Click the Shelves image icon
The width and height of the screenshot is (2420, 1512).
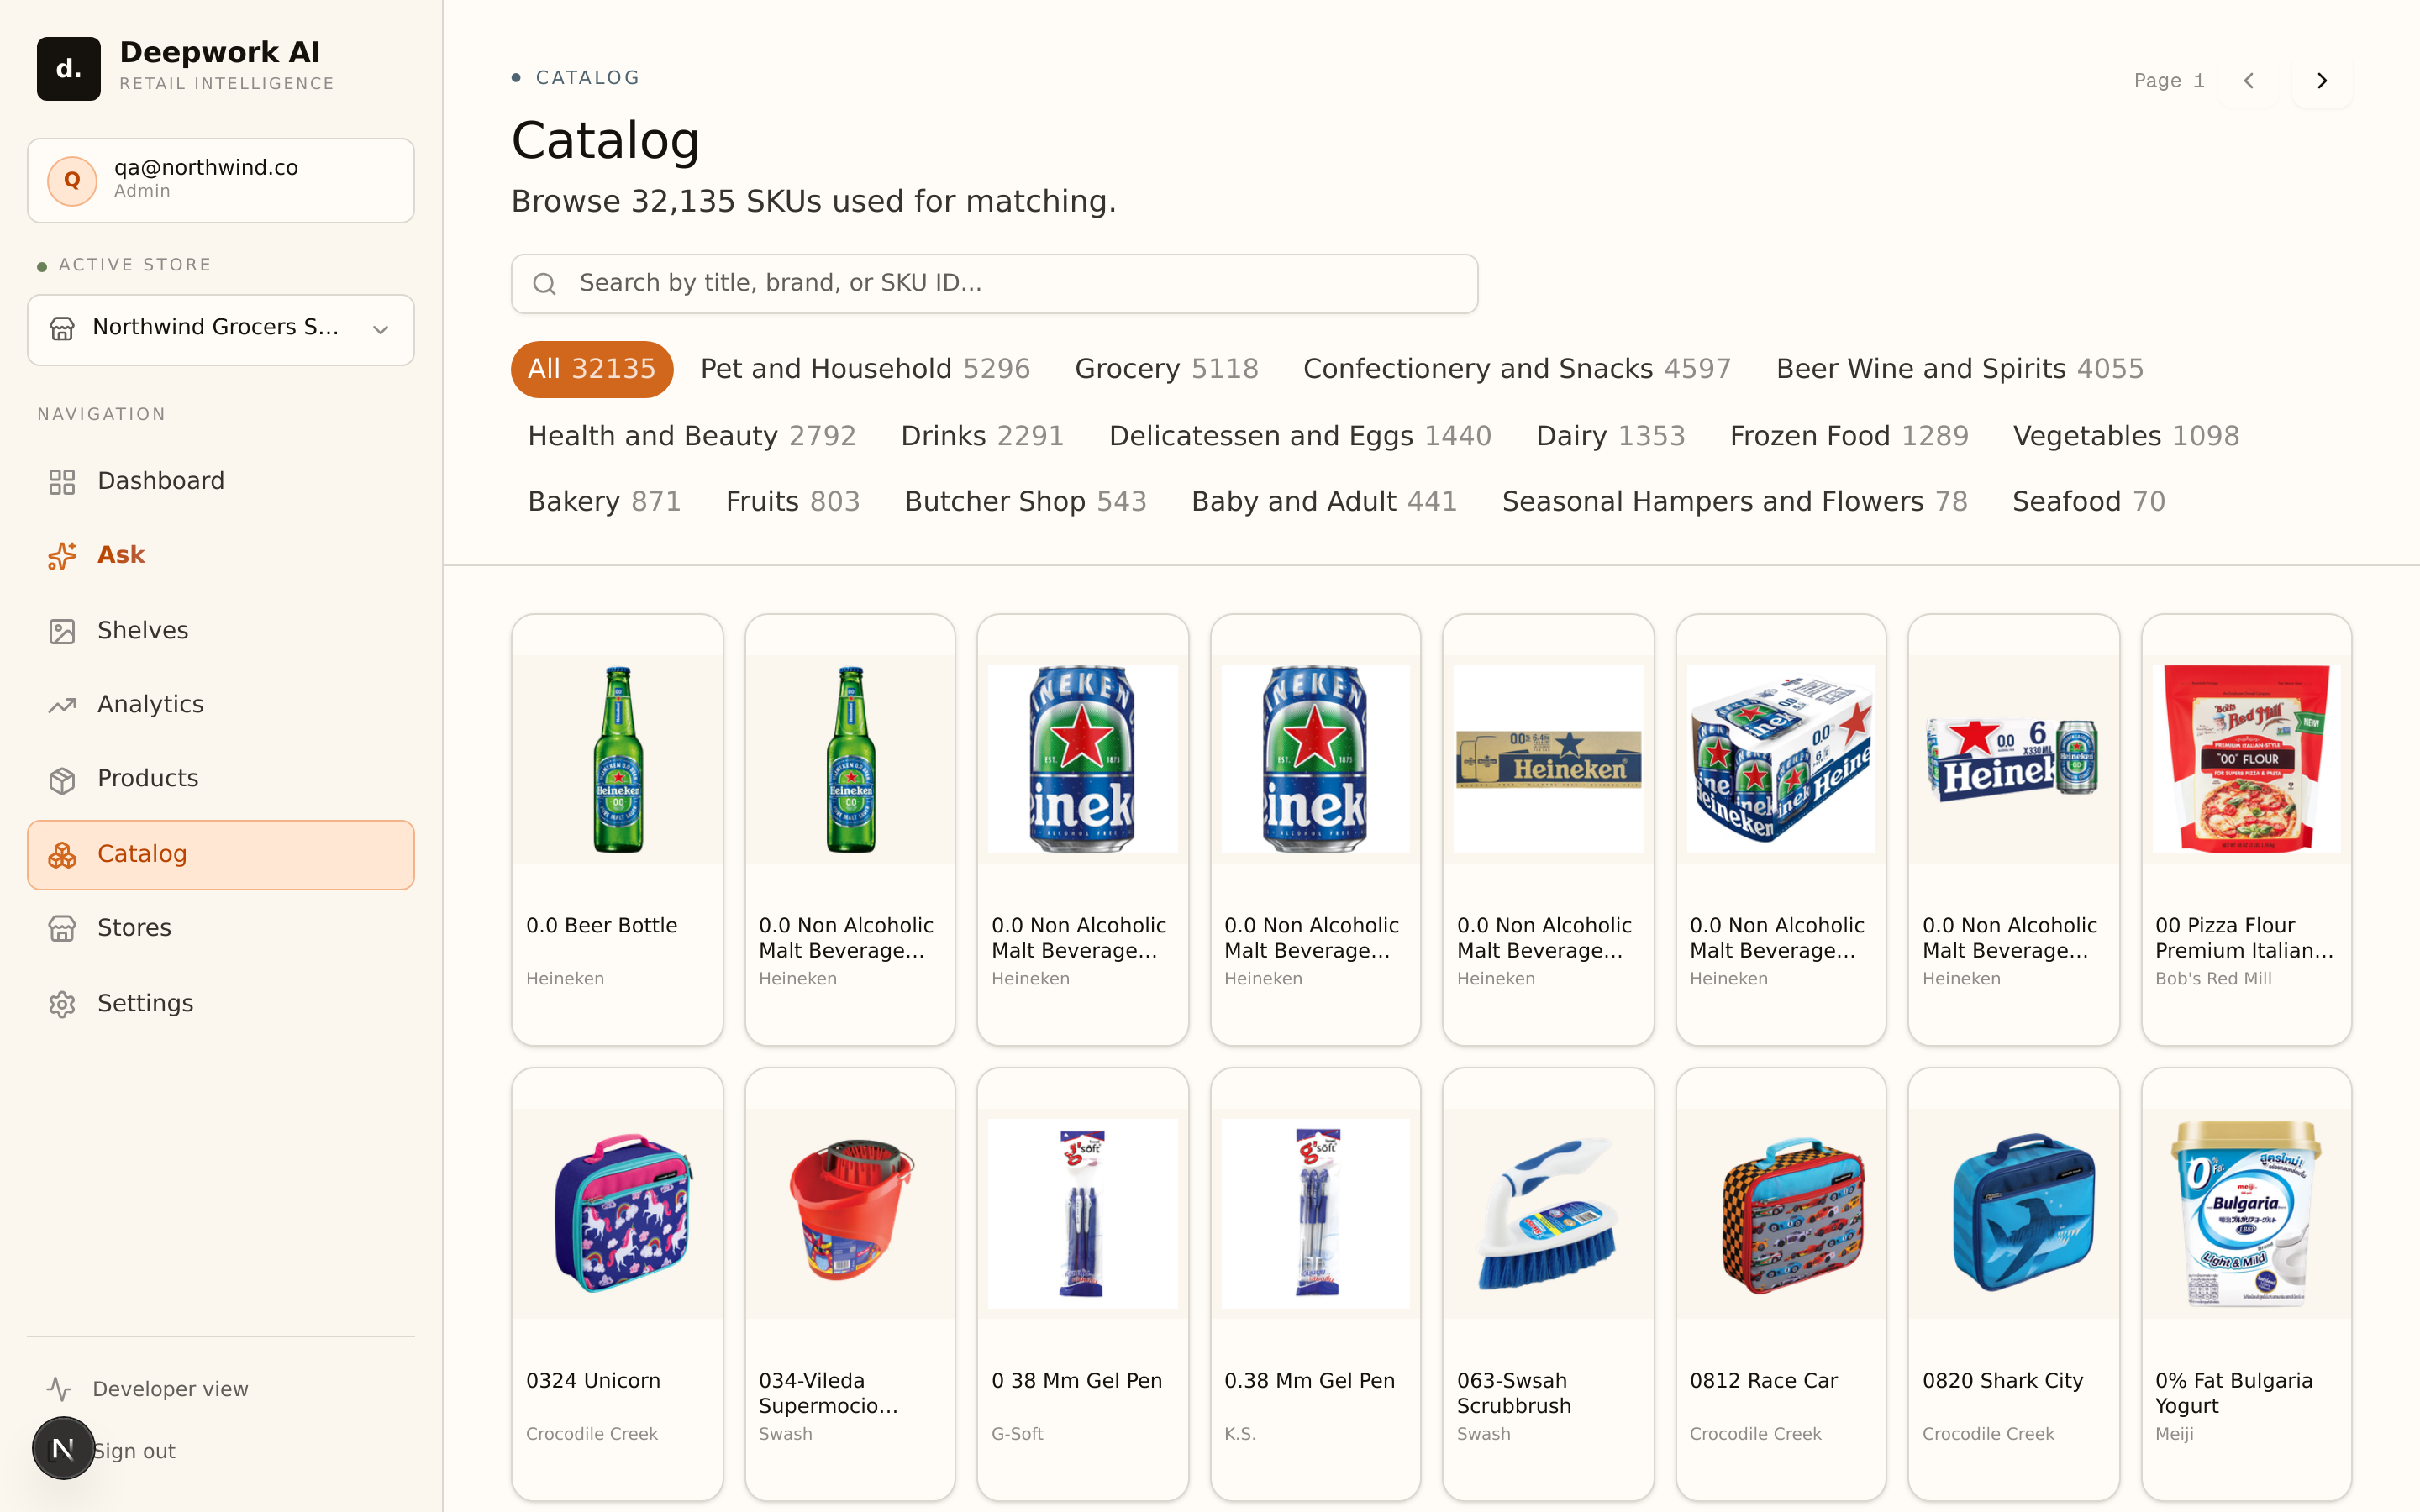tap(62, 631)
